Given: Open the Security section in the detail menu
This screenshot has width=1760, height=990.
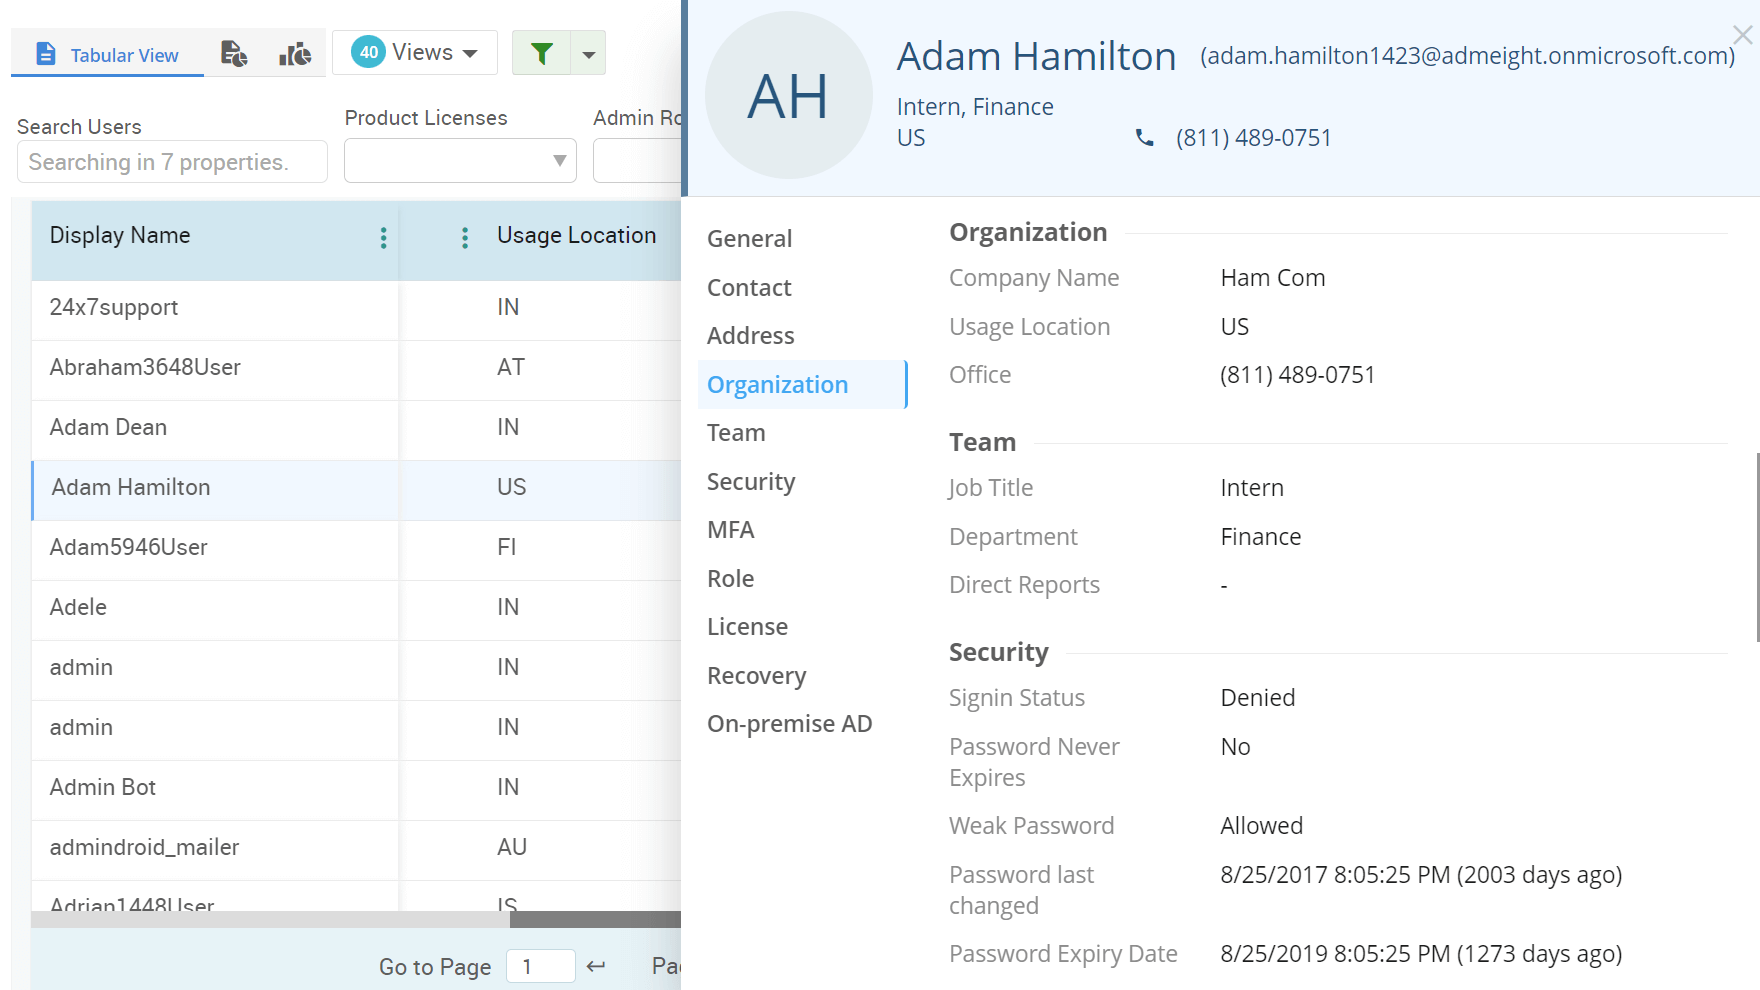Looking at the screenshot, I should click(x=751, y=481).
